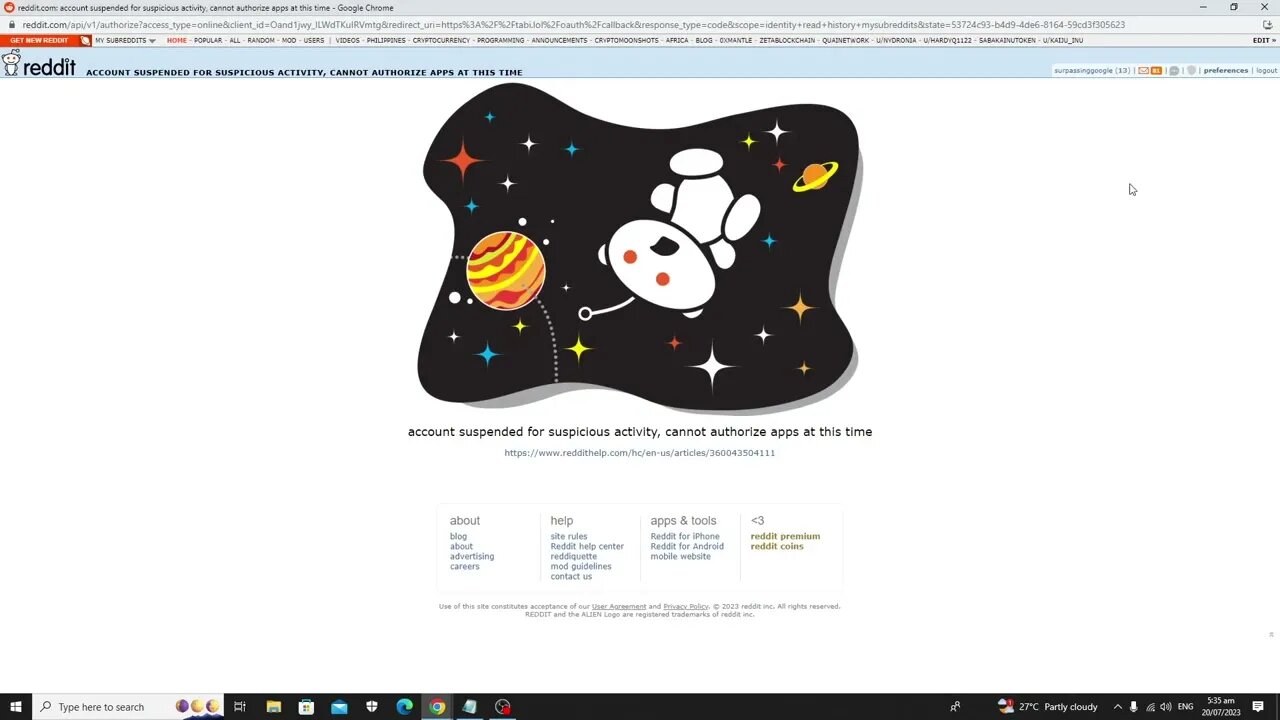Screen dimensions: 1280x720
Task: Open the careers footer link
Action: [465, 567]
